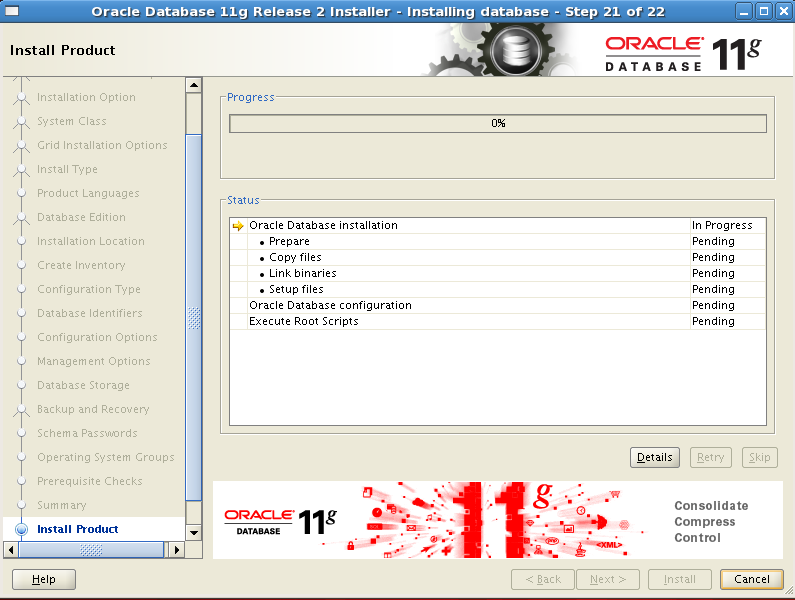The height and width of the screenshot is (600, 795).
Task: Close the installer window
Action: pos(783,11)
